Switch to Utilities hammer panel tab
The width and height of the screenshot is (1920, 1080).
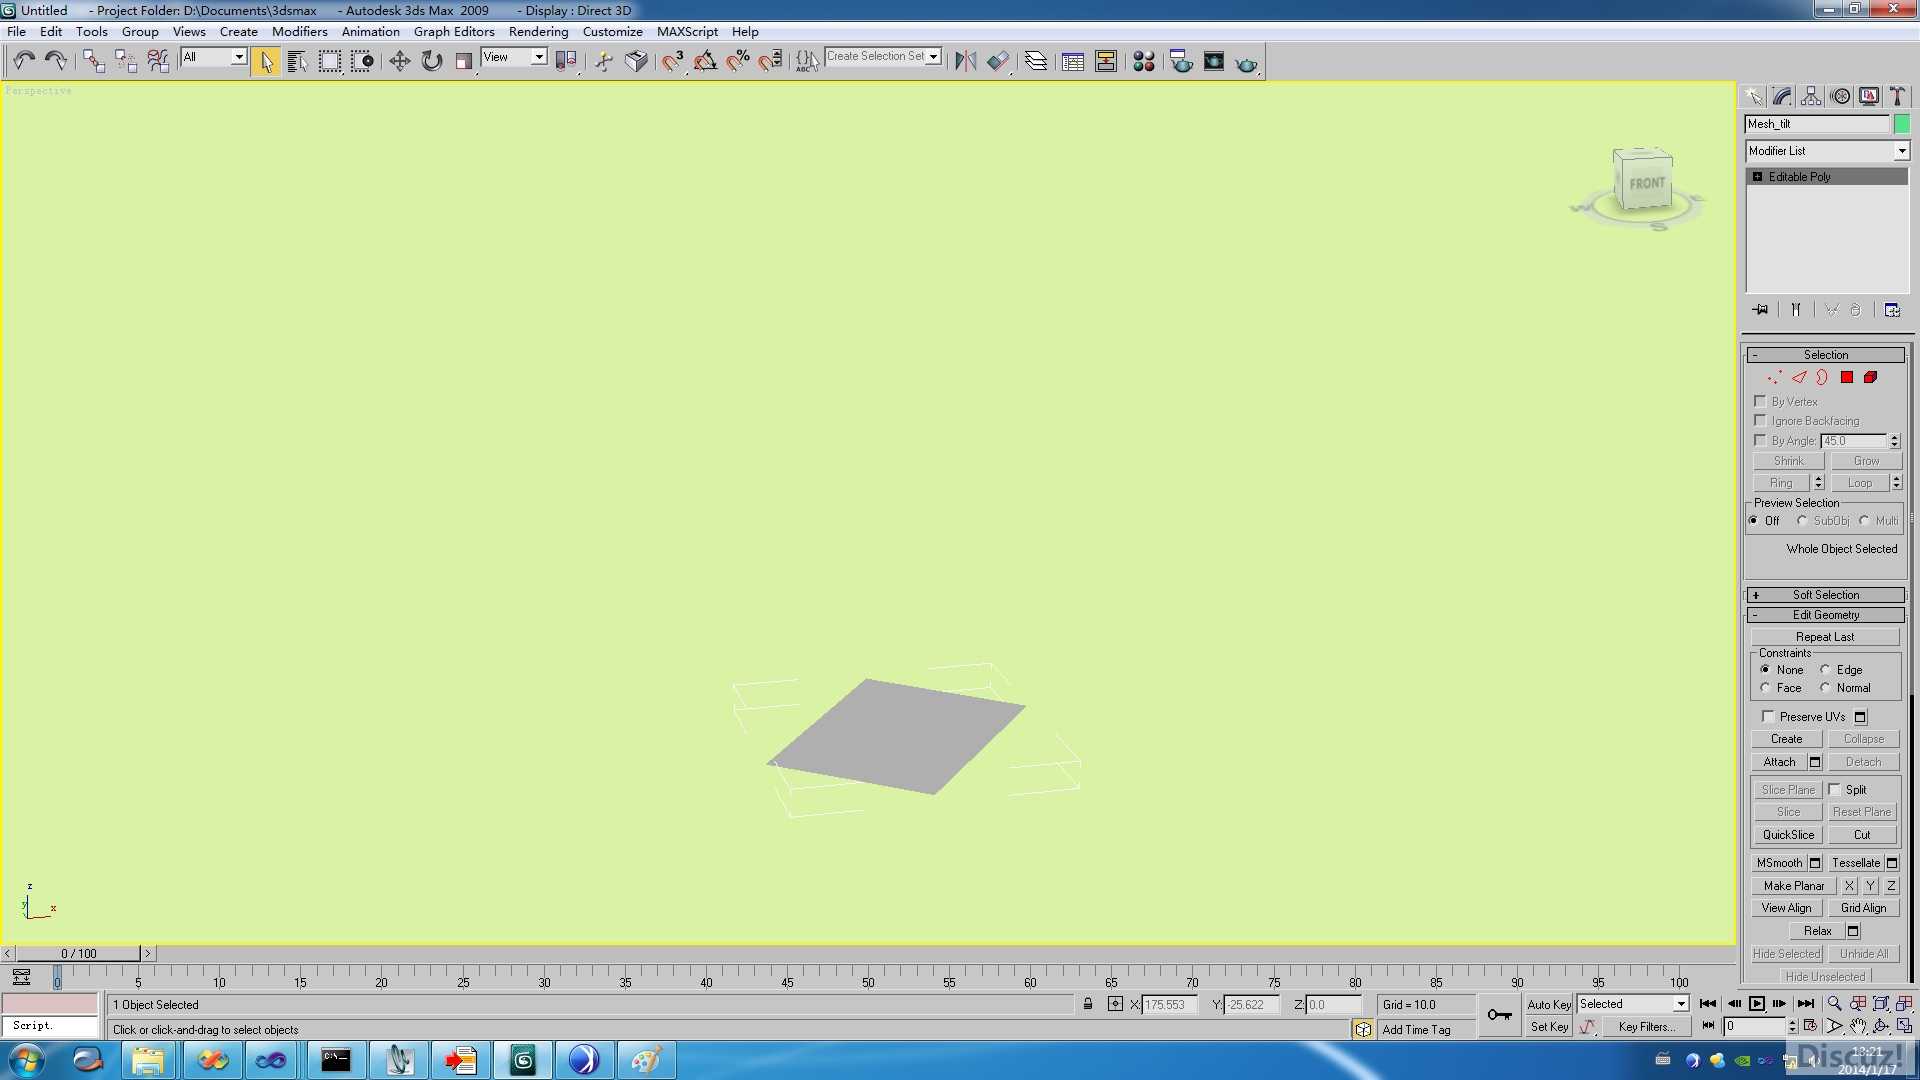point(1897,96)
